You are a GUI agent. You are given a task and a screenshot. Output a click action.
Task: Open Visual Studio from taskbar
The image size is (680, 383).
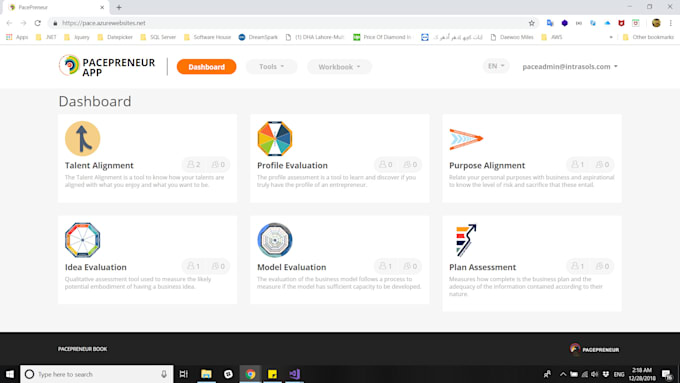[x=294, y=374]
